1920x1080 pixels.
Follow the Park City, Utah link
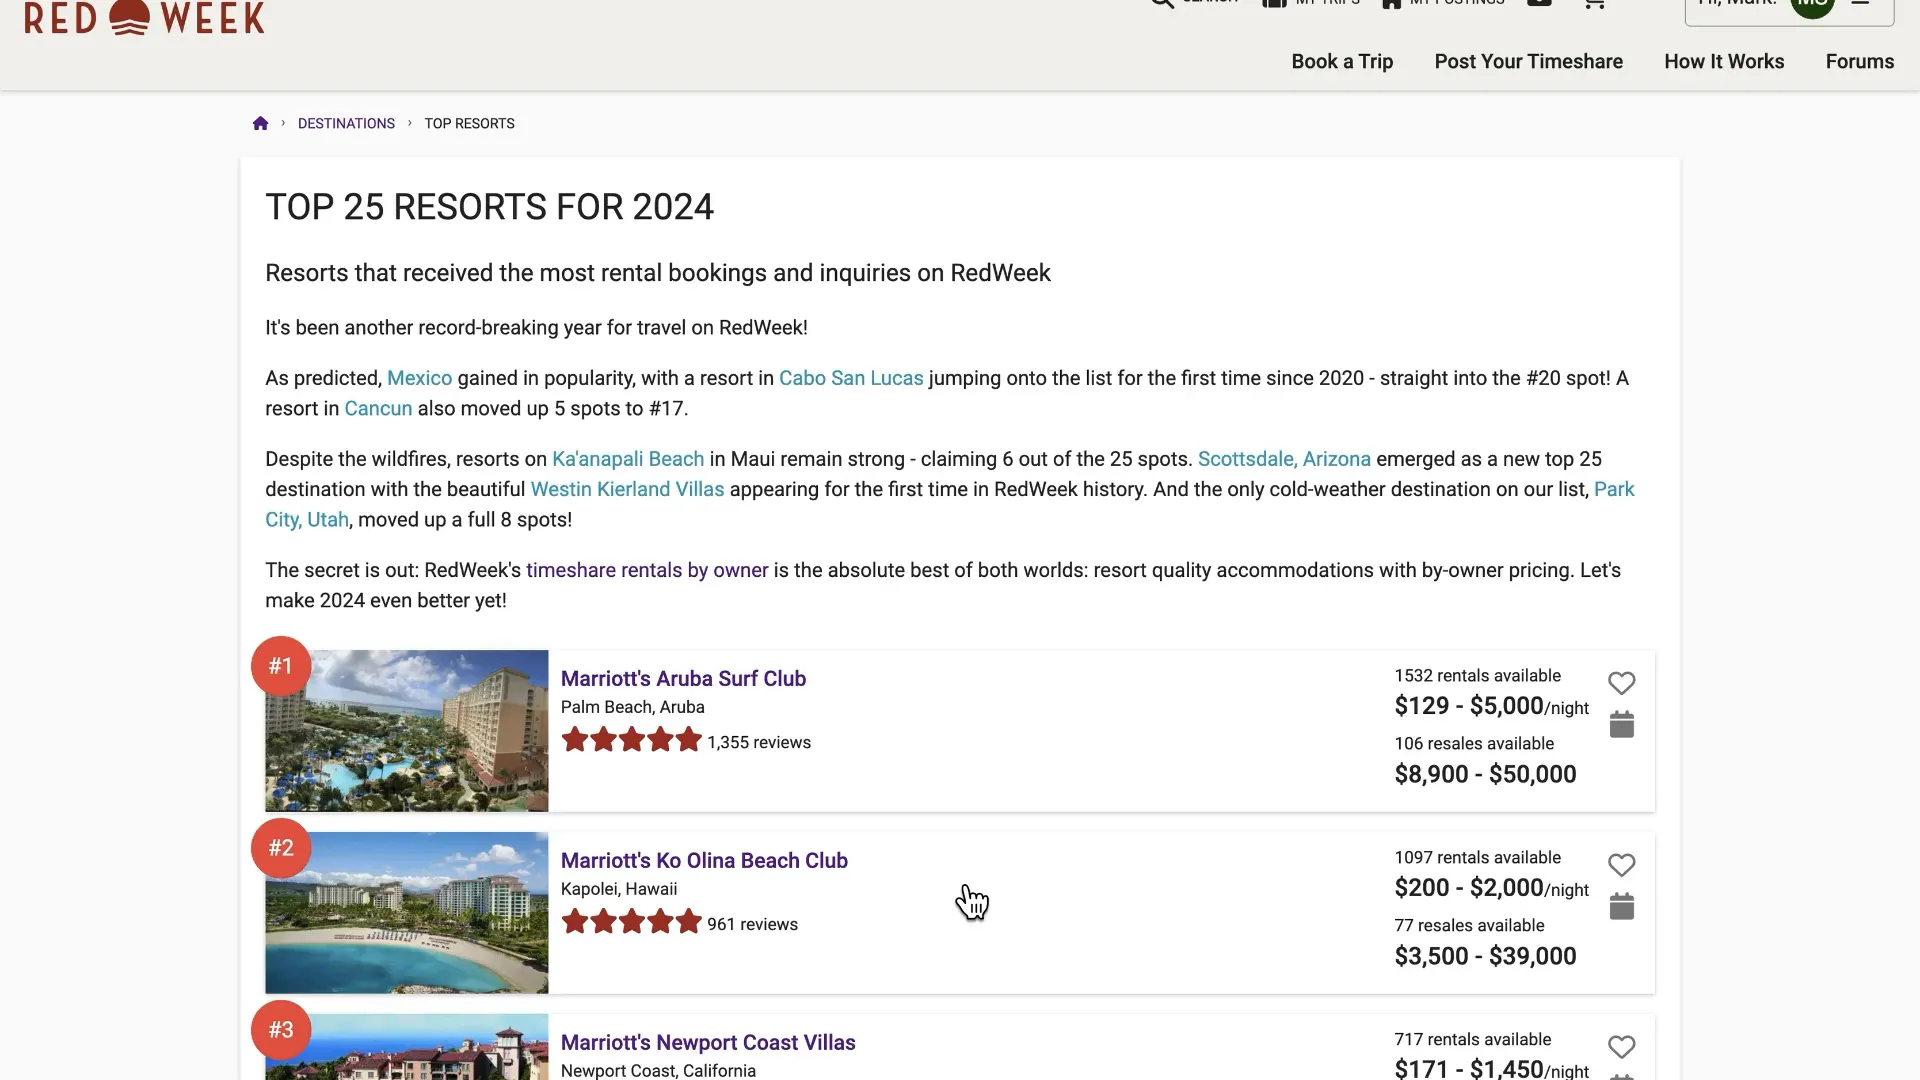307,520
